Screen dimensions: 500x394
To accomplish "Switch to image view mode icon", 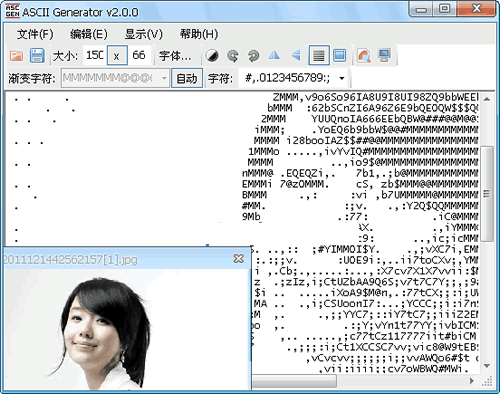I will [340, 55].
